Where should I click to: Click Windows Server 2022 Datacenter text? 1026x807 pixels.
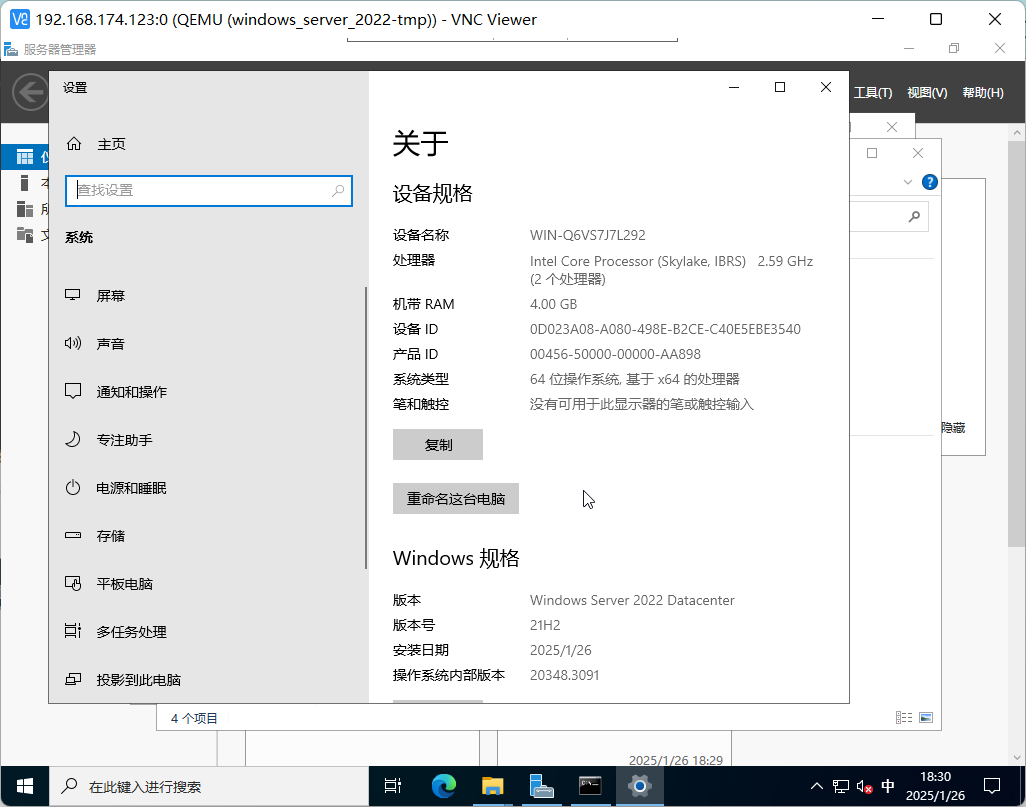click(632, 600)
